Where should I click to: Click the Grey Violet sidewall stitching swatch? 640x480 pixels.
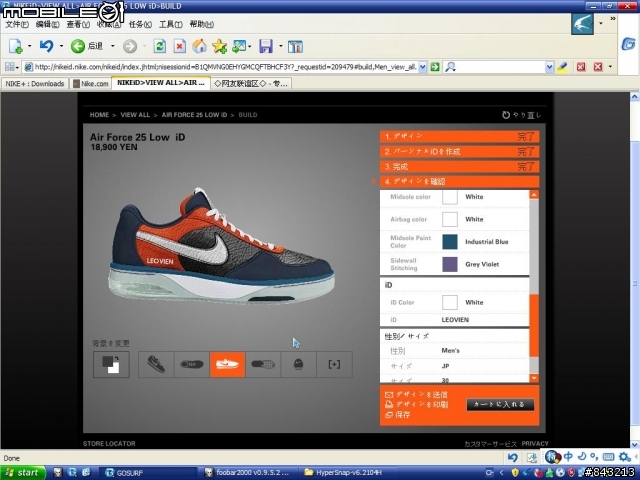(450, 264)
